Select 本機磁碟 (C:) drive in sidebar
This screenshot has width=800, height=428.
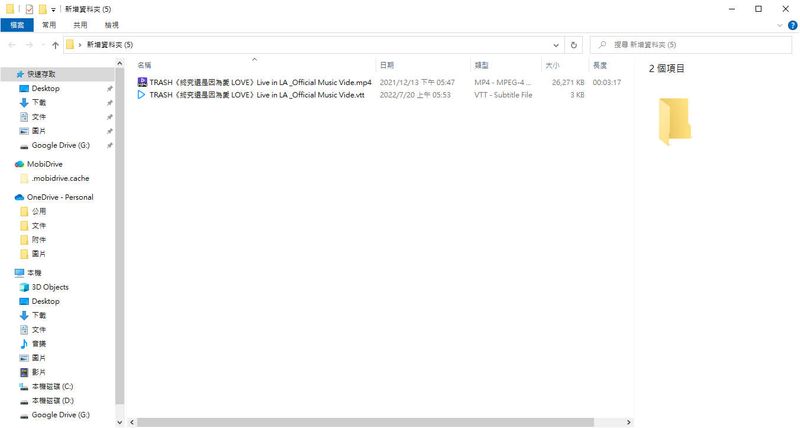click(x=53, y=387)
